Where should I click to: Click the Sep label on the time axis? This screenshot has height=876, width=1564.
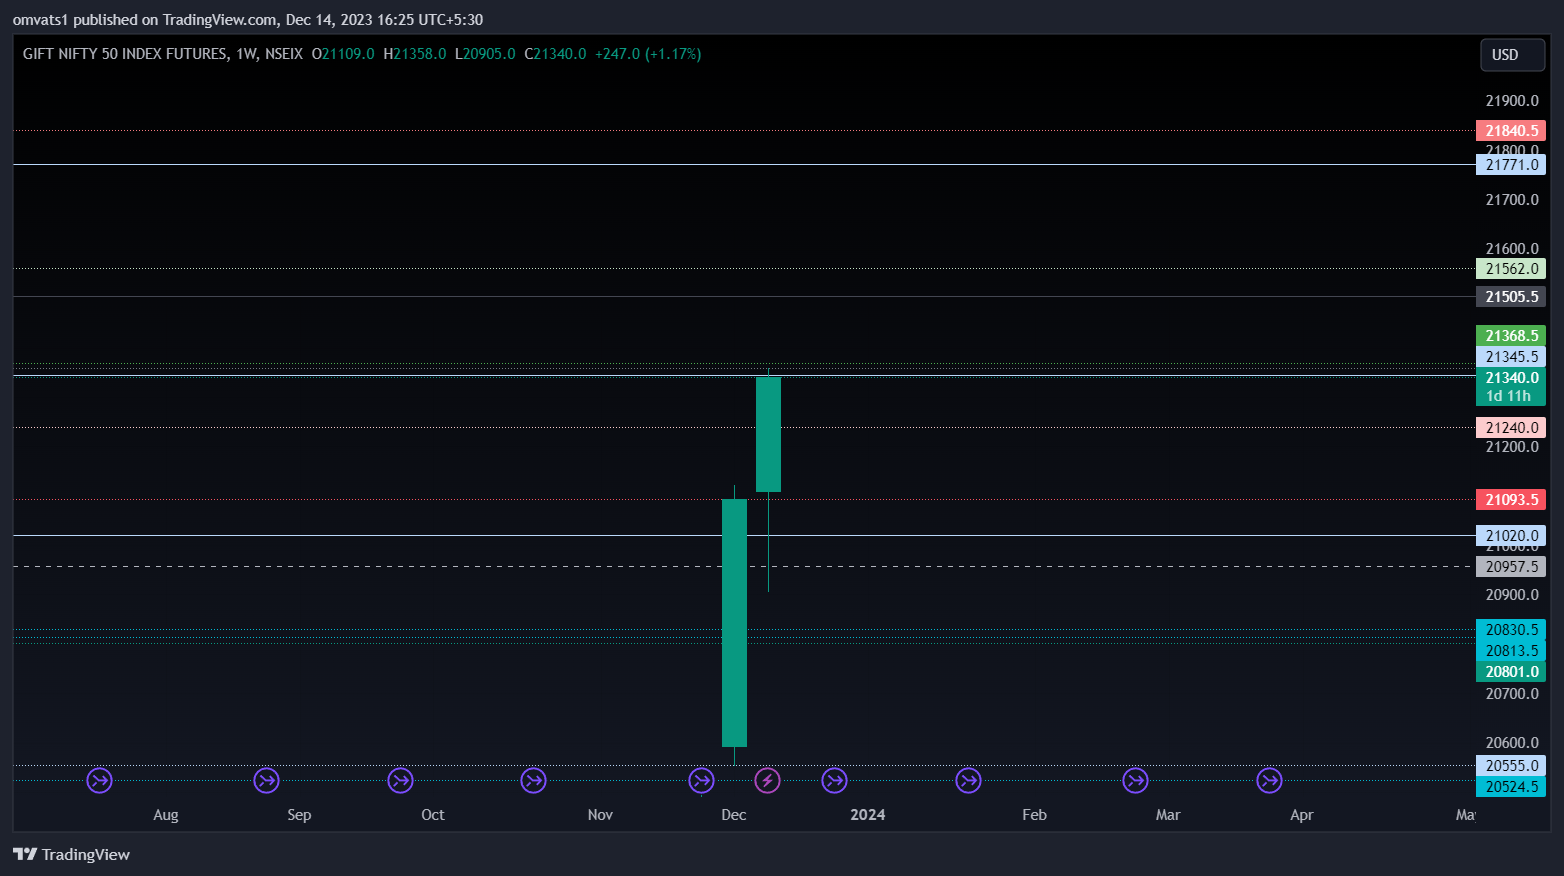click(x=299, y=815)
